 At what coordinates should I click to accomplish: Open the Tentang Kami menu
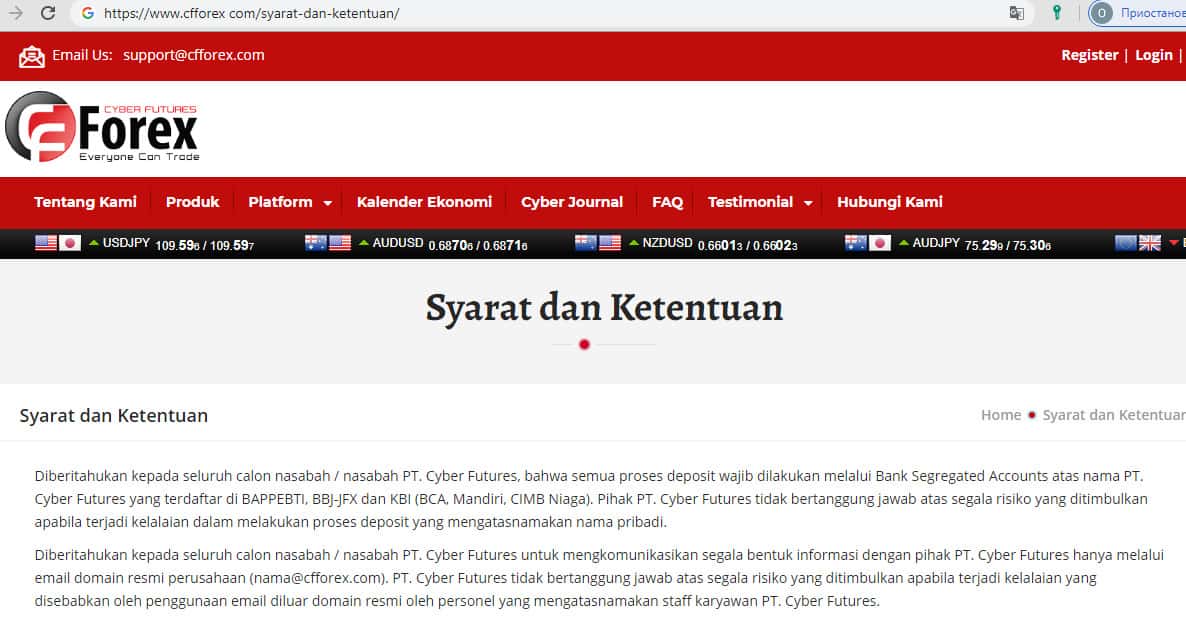(85, 202)
